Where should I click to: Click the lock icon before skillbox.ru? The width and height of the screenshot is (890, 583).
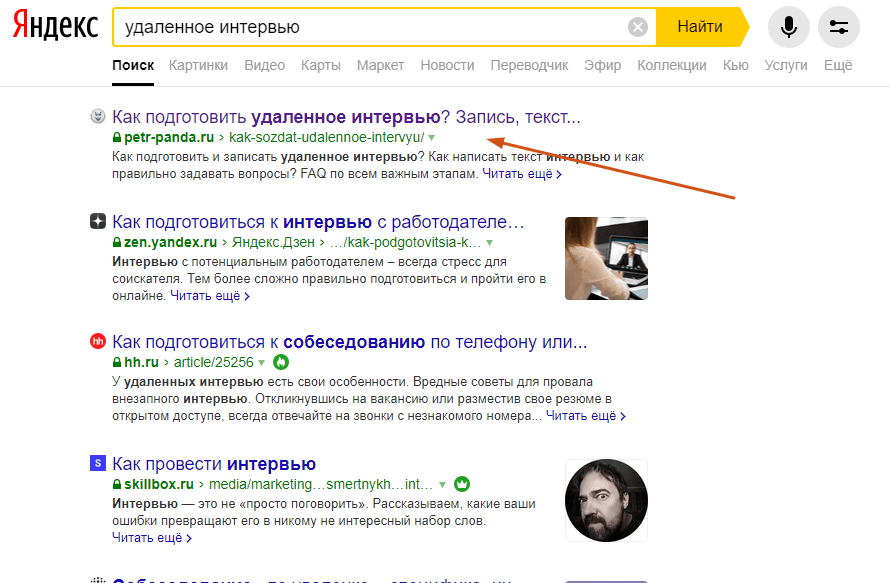117,484
